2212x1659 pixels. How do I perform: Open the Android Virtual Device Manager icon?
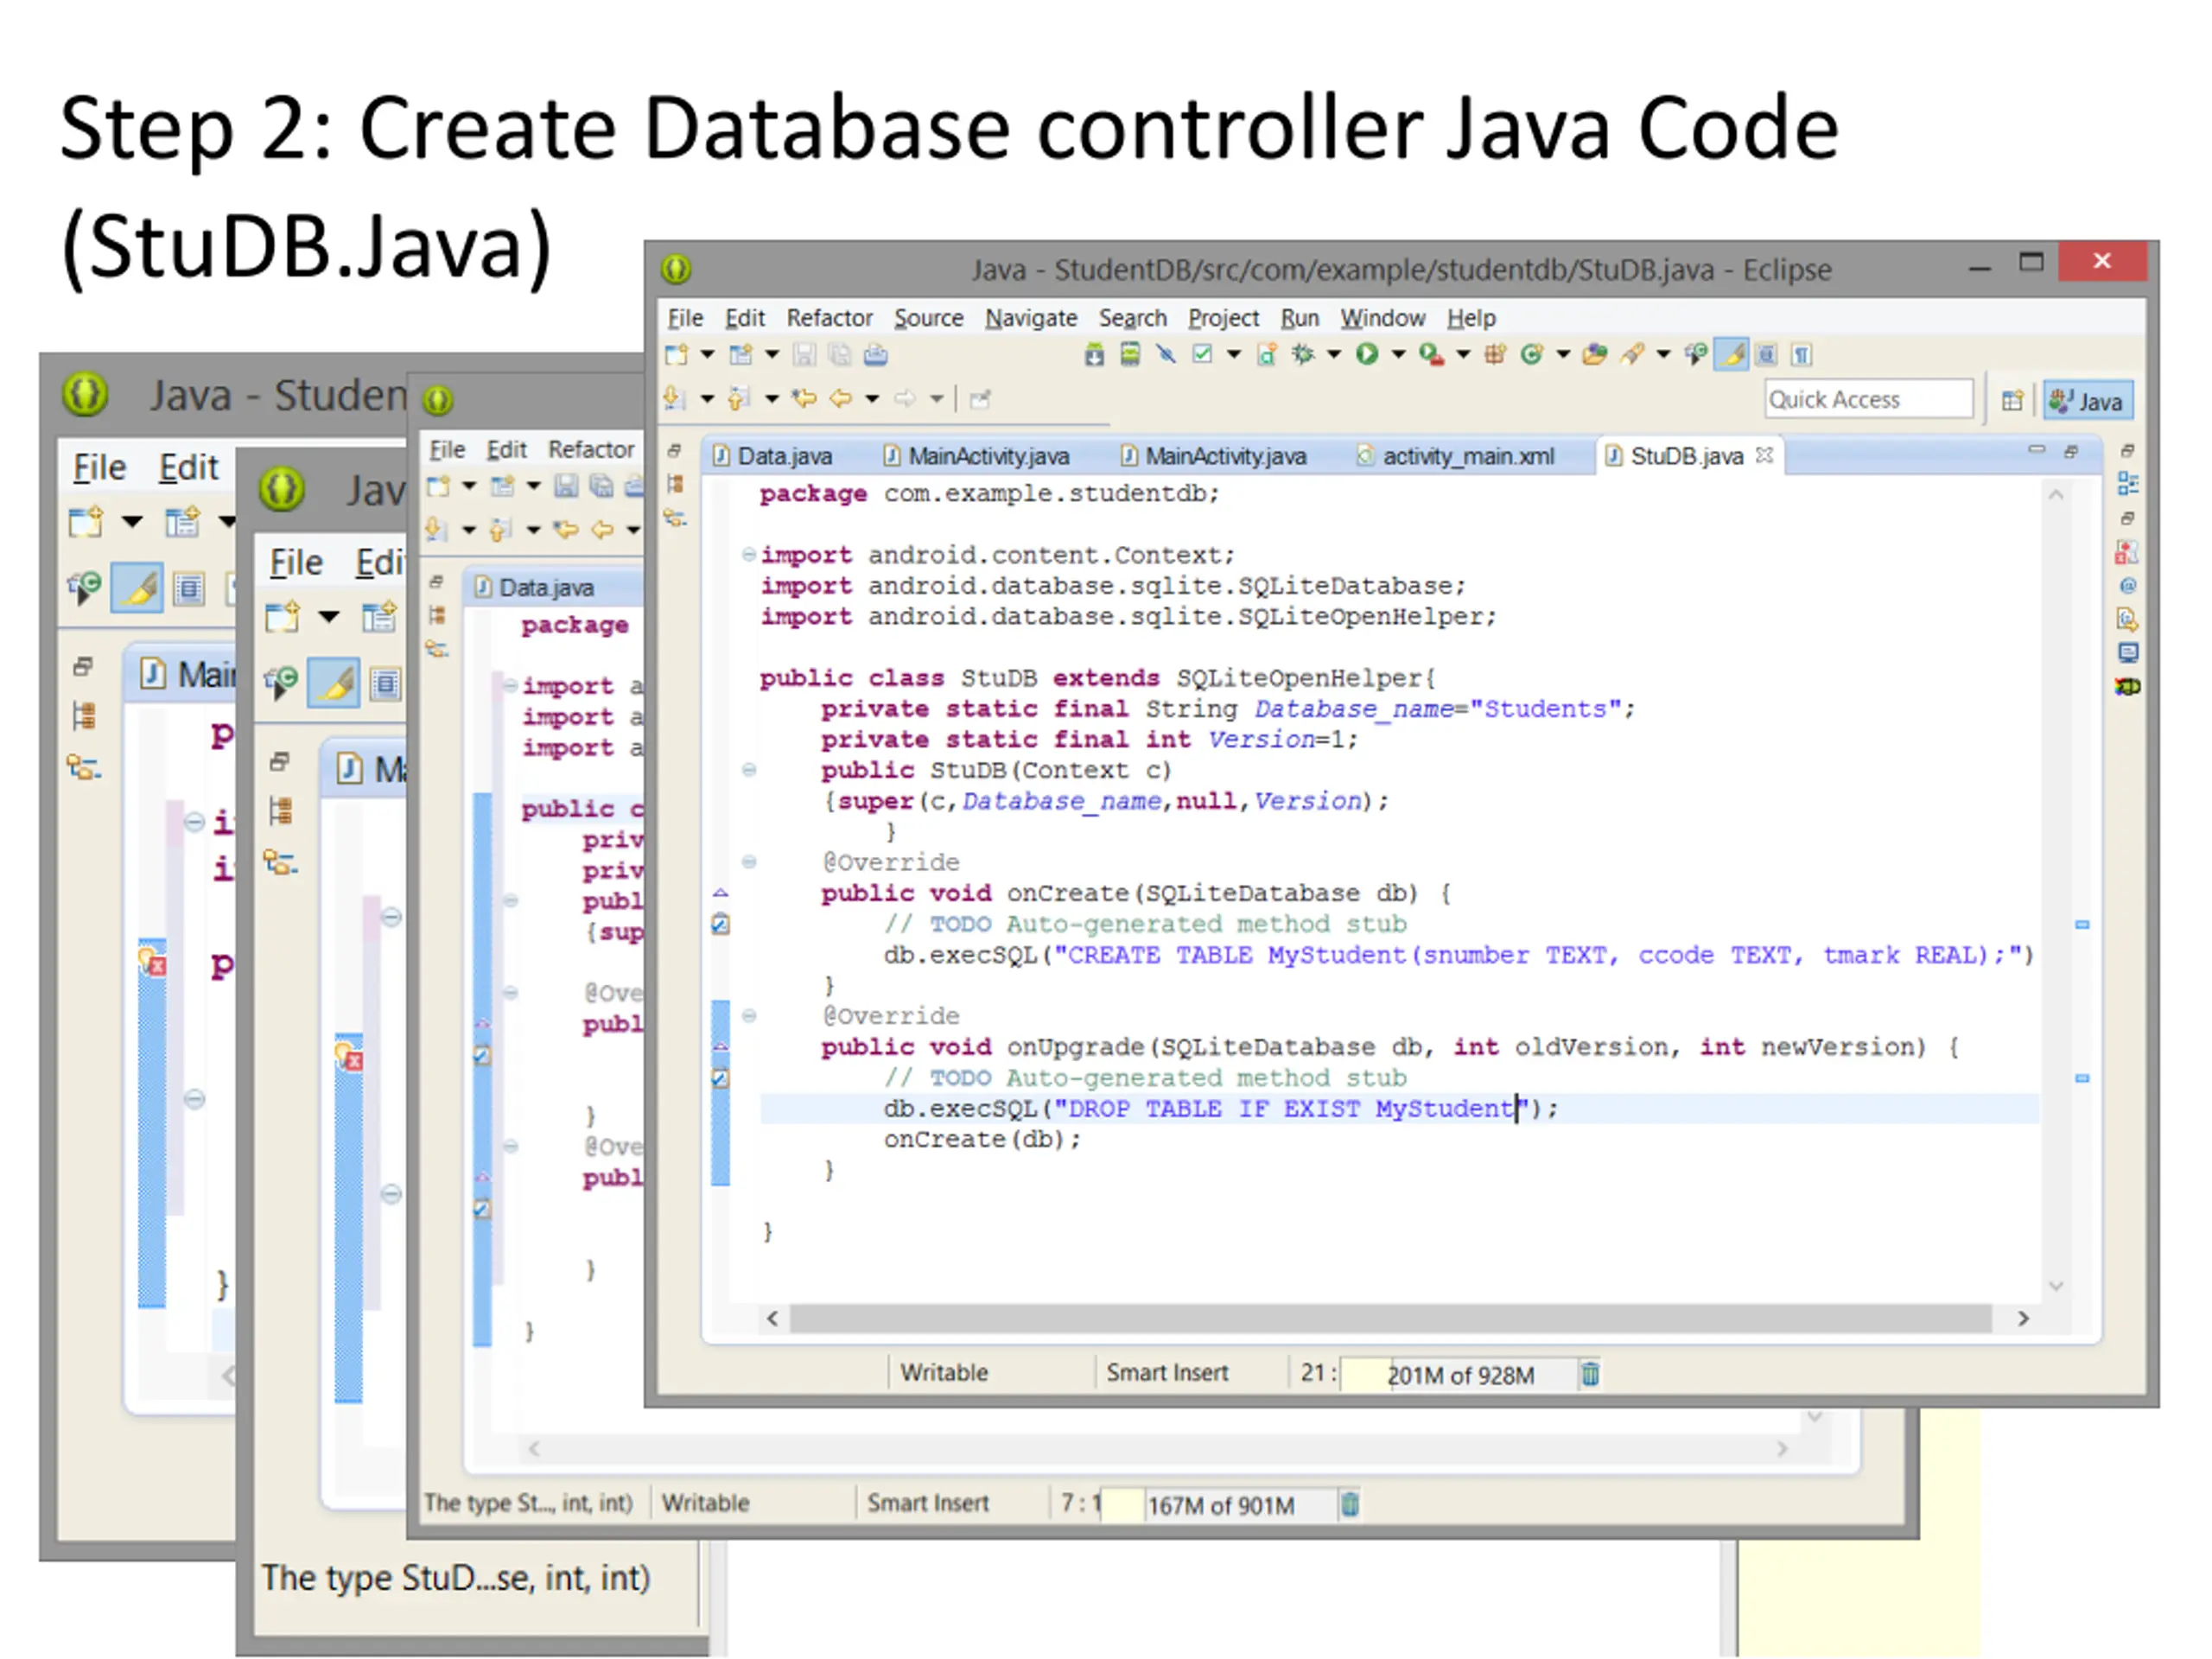[1130, 354]
